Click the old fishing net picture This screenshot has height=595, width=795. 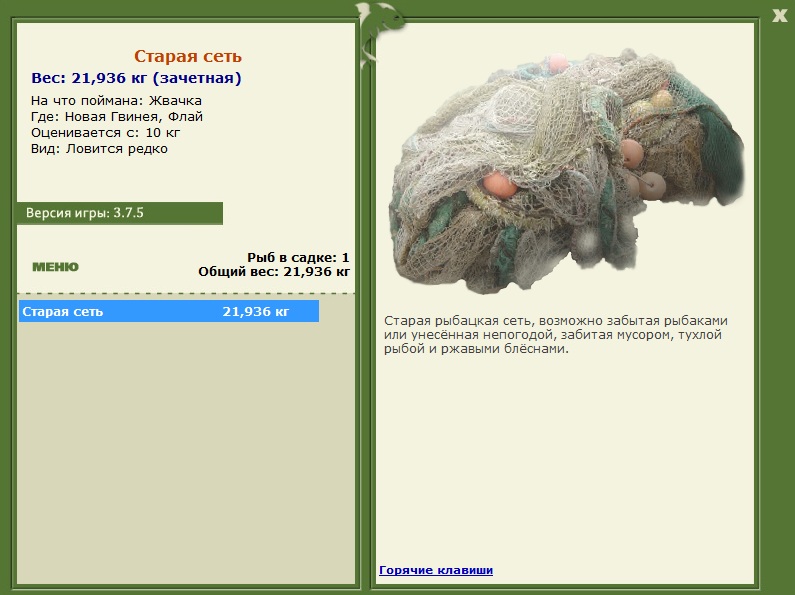pyautogui.click(x=565, y=172)
